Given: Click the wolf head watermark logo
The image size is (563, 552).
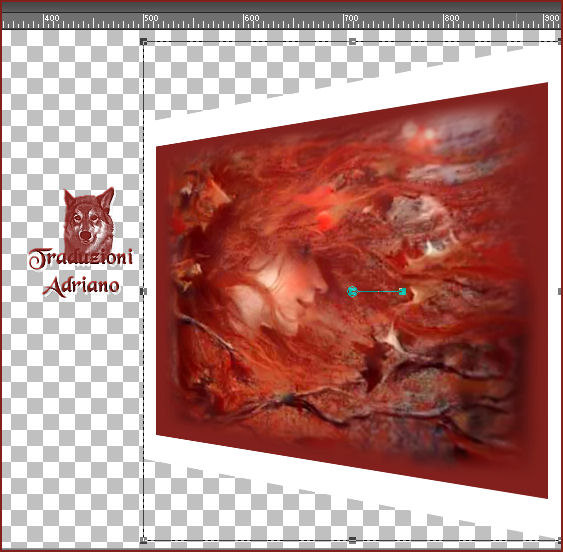Looking at the screenshot, I should pos(89,220).
